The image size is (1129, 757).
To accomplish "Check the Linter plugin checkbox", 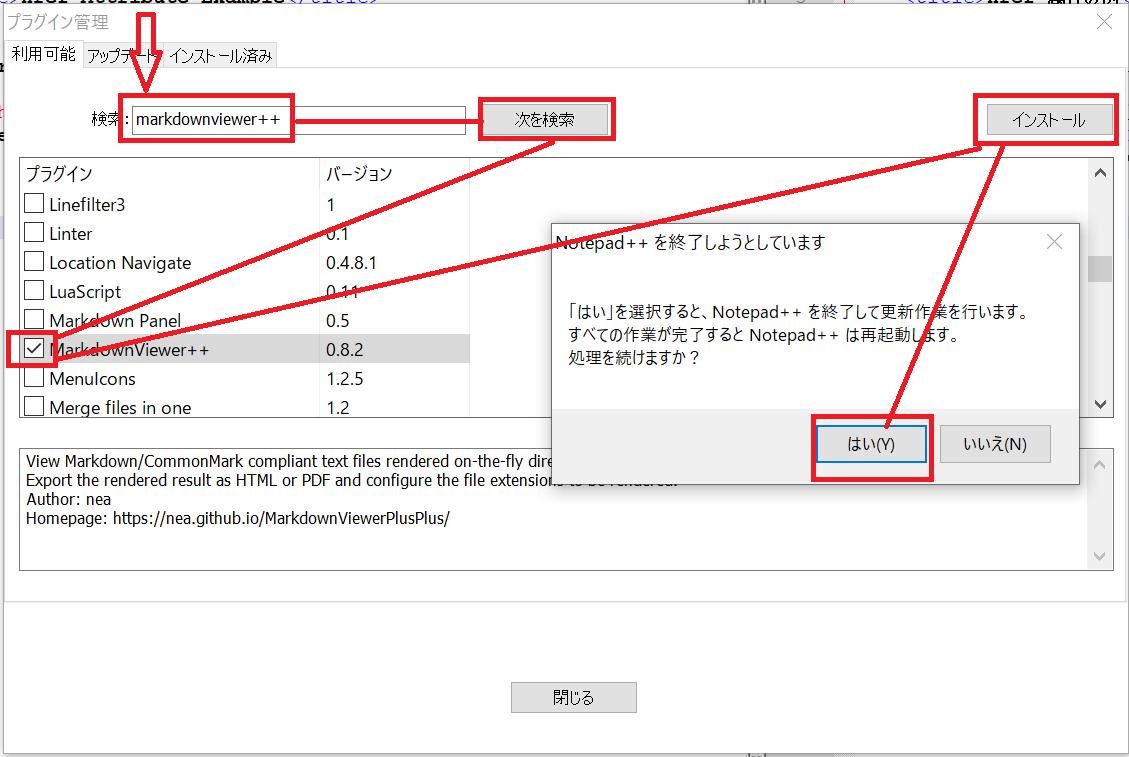I will click(x=33, y=232).
